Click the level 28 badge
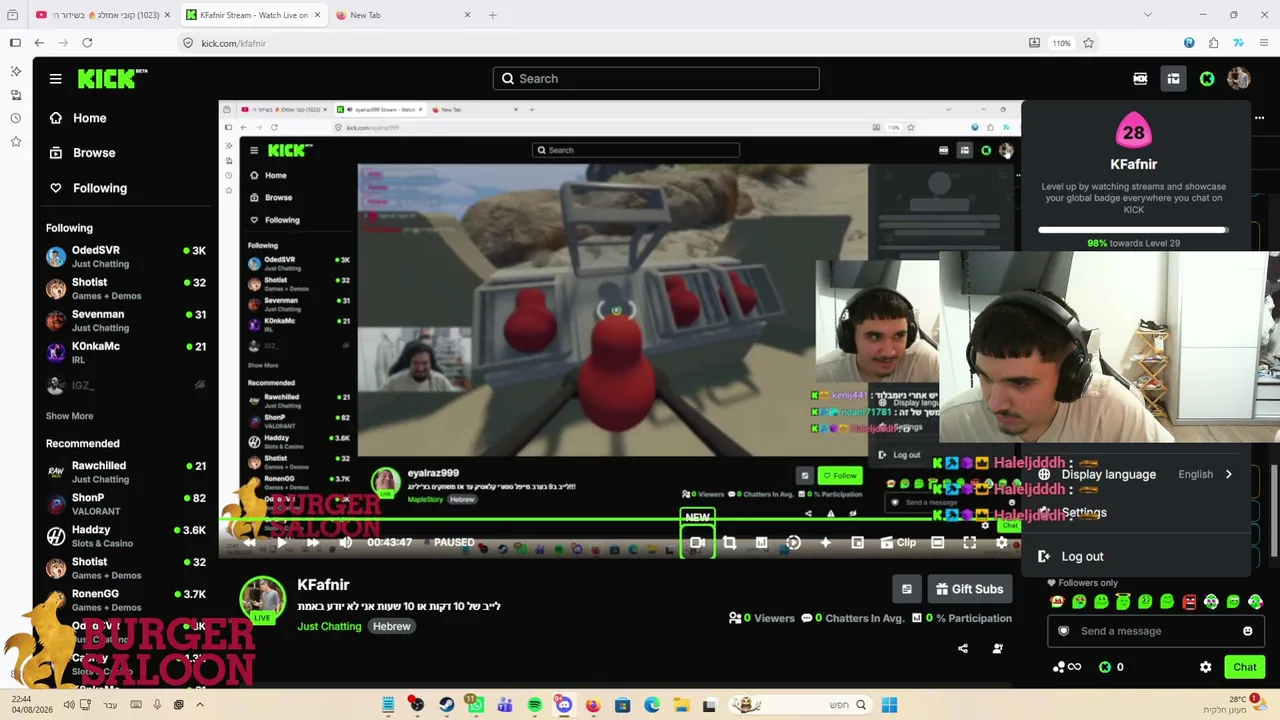The width and height of the screenshot is (1280, 720). pos(1133,132)
